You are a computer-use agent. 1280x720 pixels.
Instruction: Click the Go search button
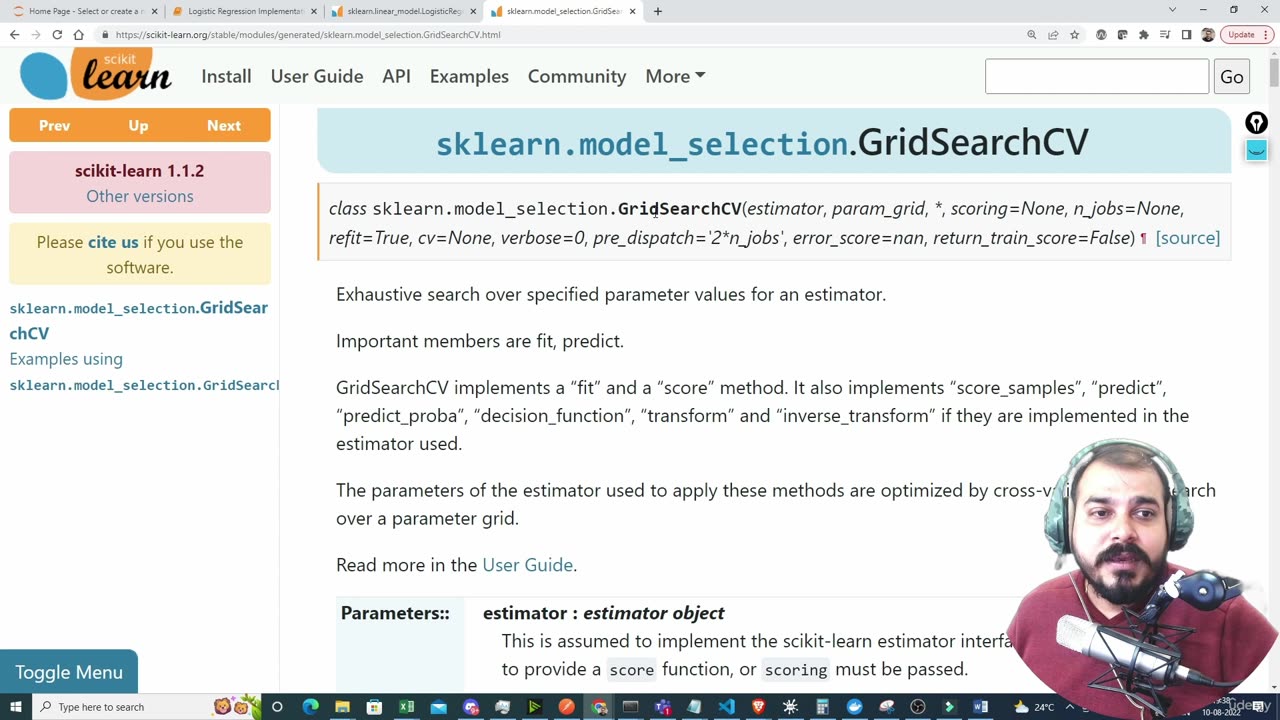[x=1232, y=77]
